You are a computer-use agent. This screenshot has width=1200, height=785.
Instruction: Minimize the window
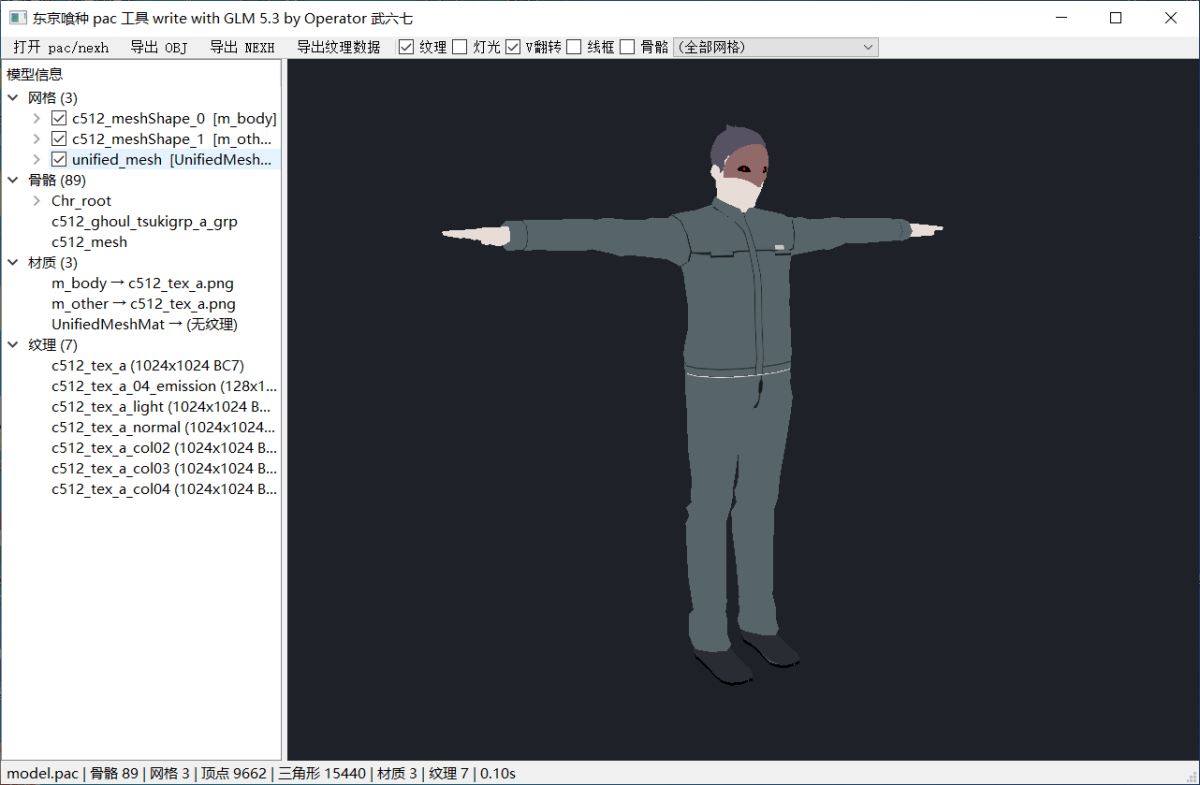pos(1062,18)
